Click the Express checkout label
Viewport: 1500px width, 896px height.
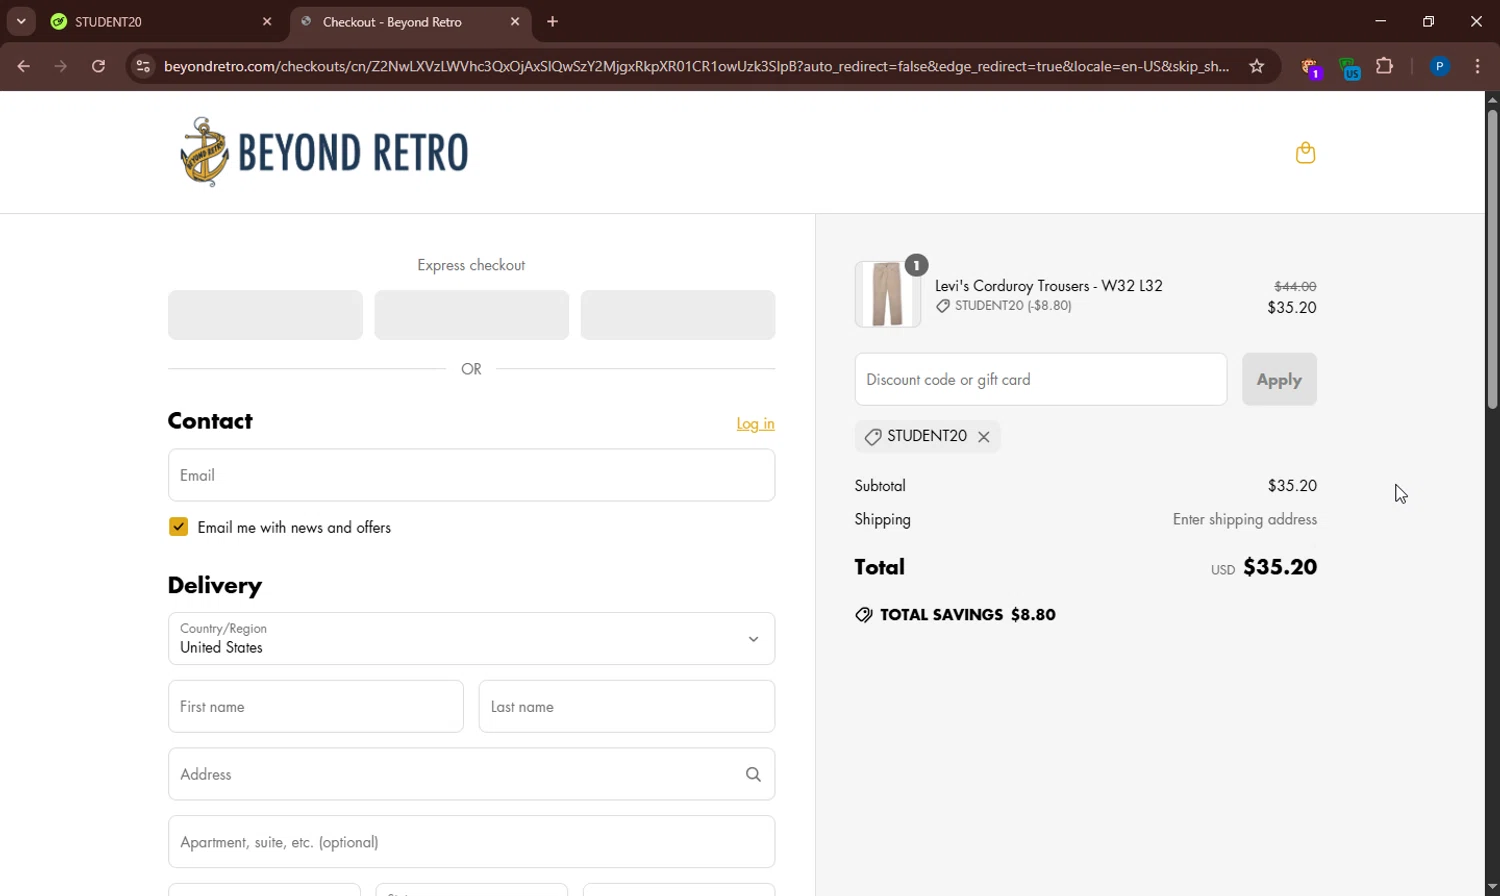pyautogui.click(x=471, y=265)
